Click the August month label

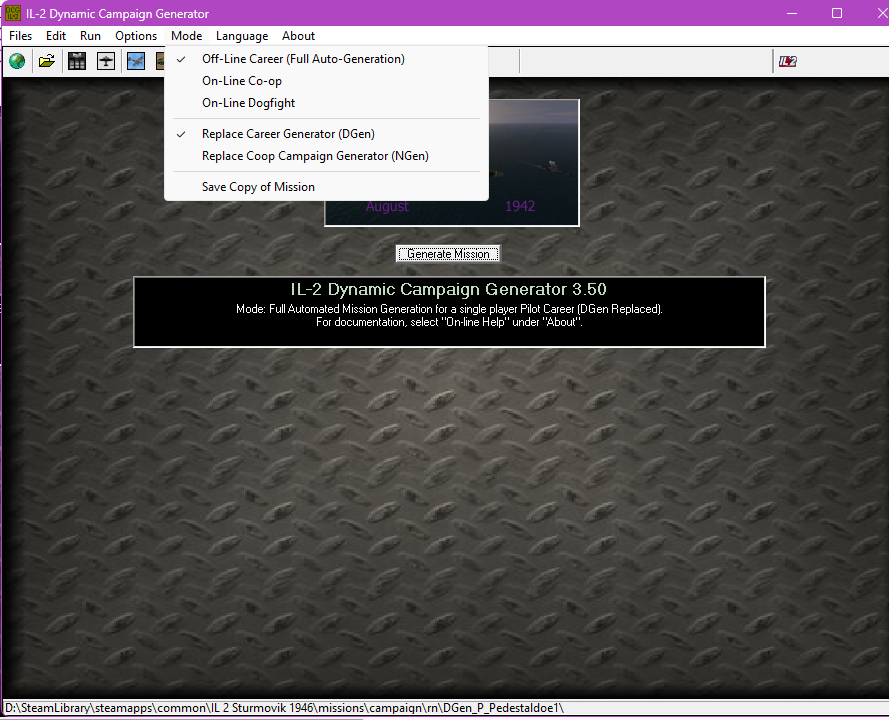387,206
